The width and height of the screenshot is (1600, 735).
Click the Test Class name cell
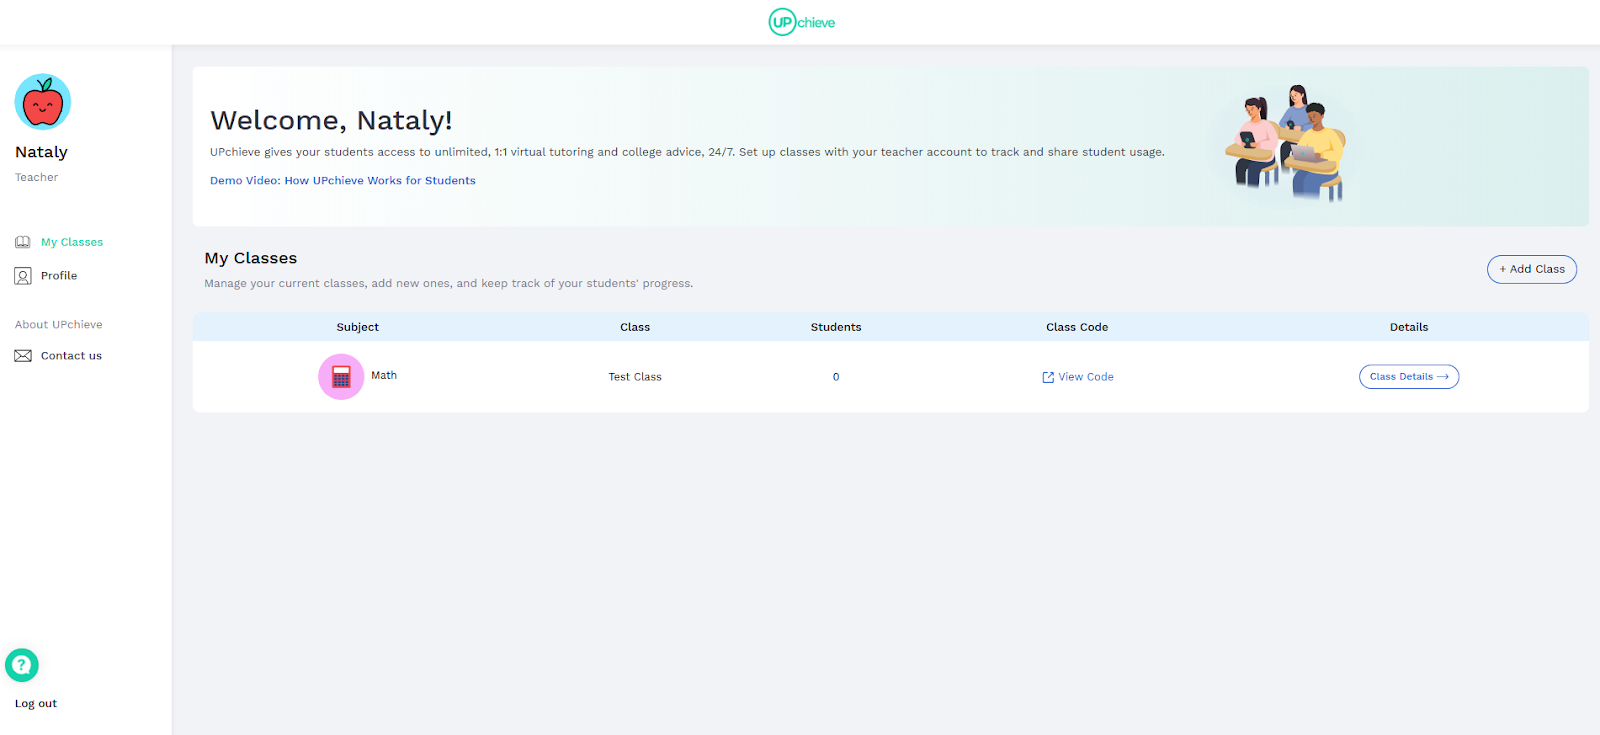click(x=635, y=377)
